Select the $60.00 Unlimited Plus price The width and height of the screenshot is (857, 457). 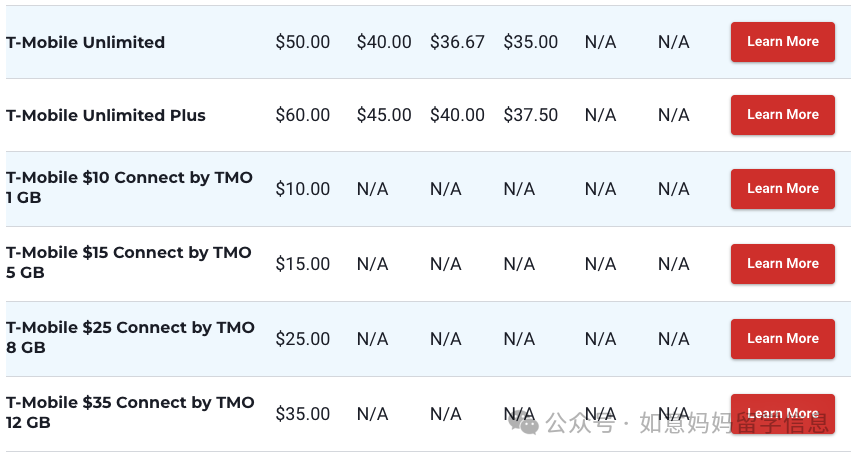click(303, 115)
